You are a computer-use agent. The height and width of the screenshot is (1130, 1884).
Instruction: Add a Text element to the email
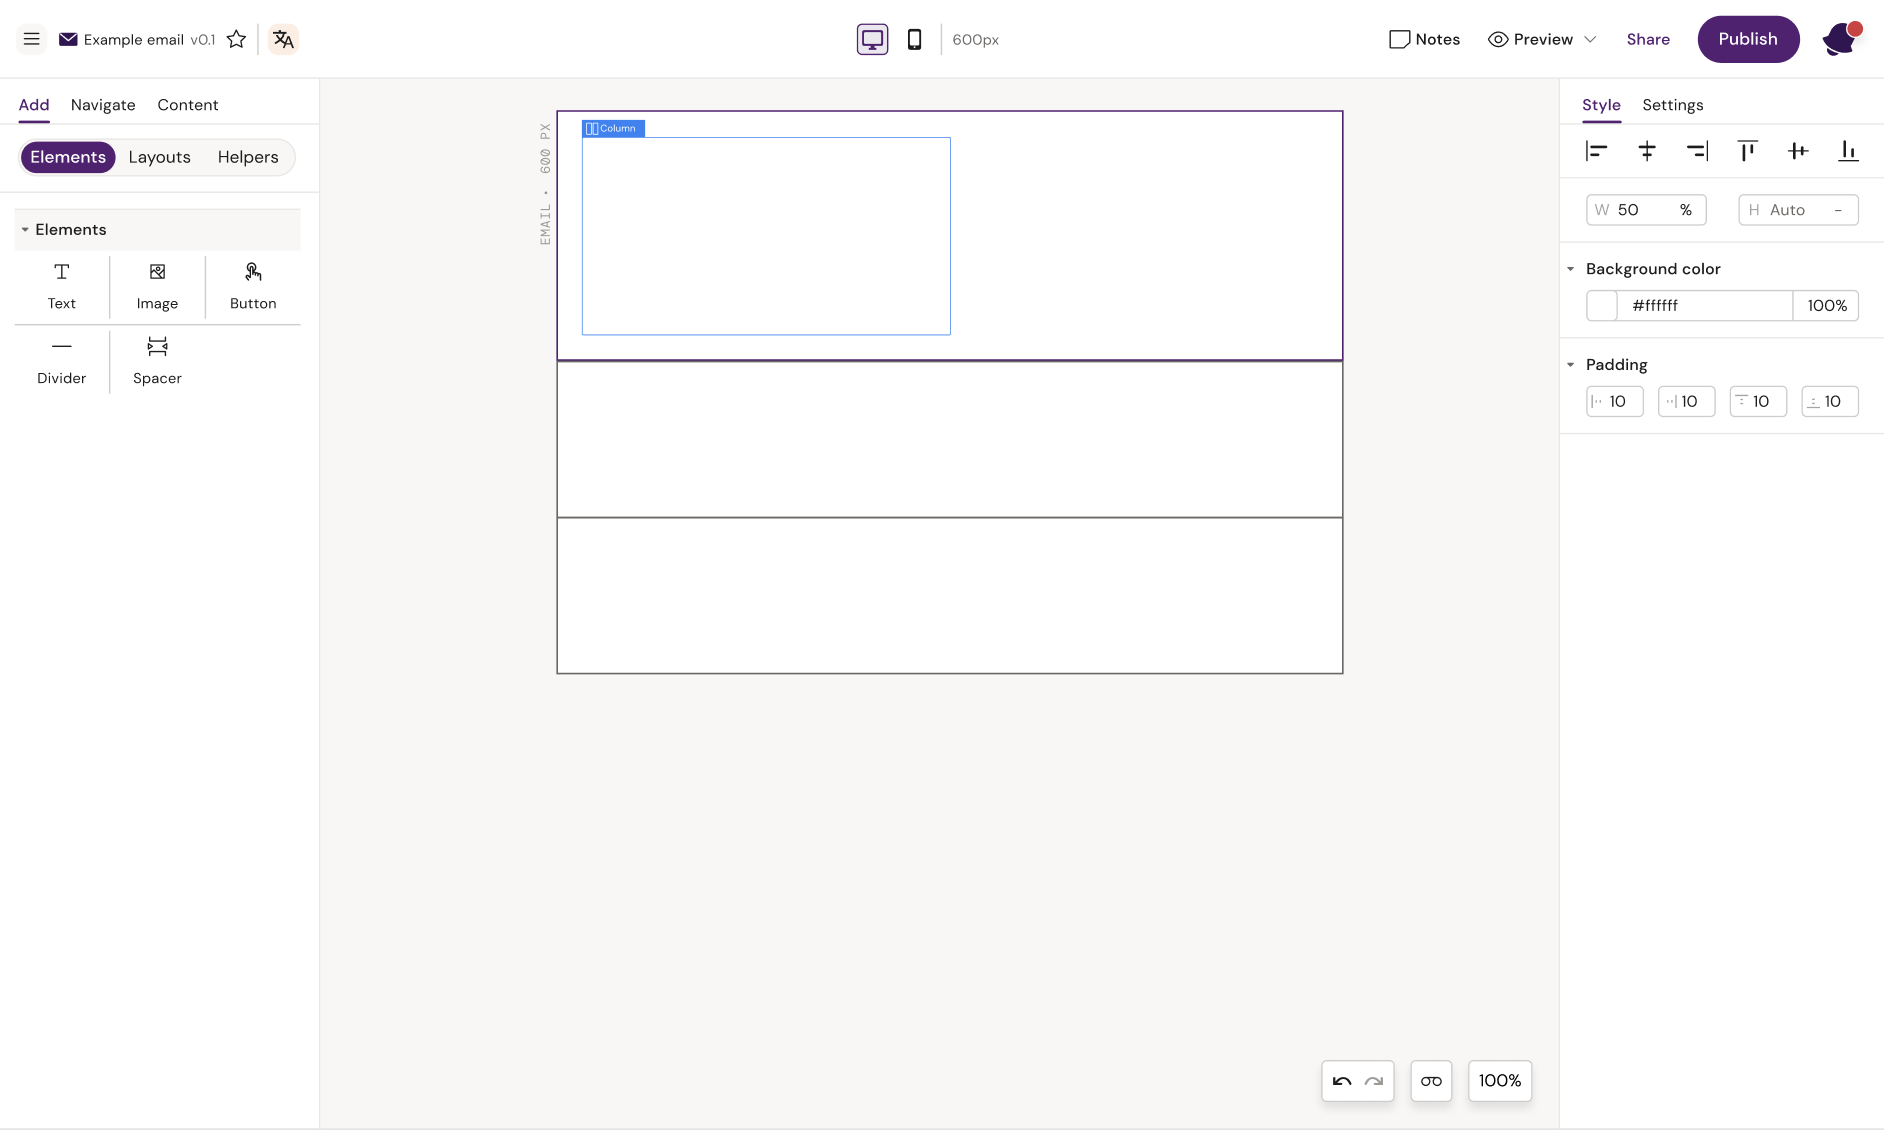pos(61,287)
